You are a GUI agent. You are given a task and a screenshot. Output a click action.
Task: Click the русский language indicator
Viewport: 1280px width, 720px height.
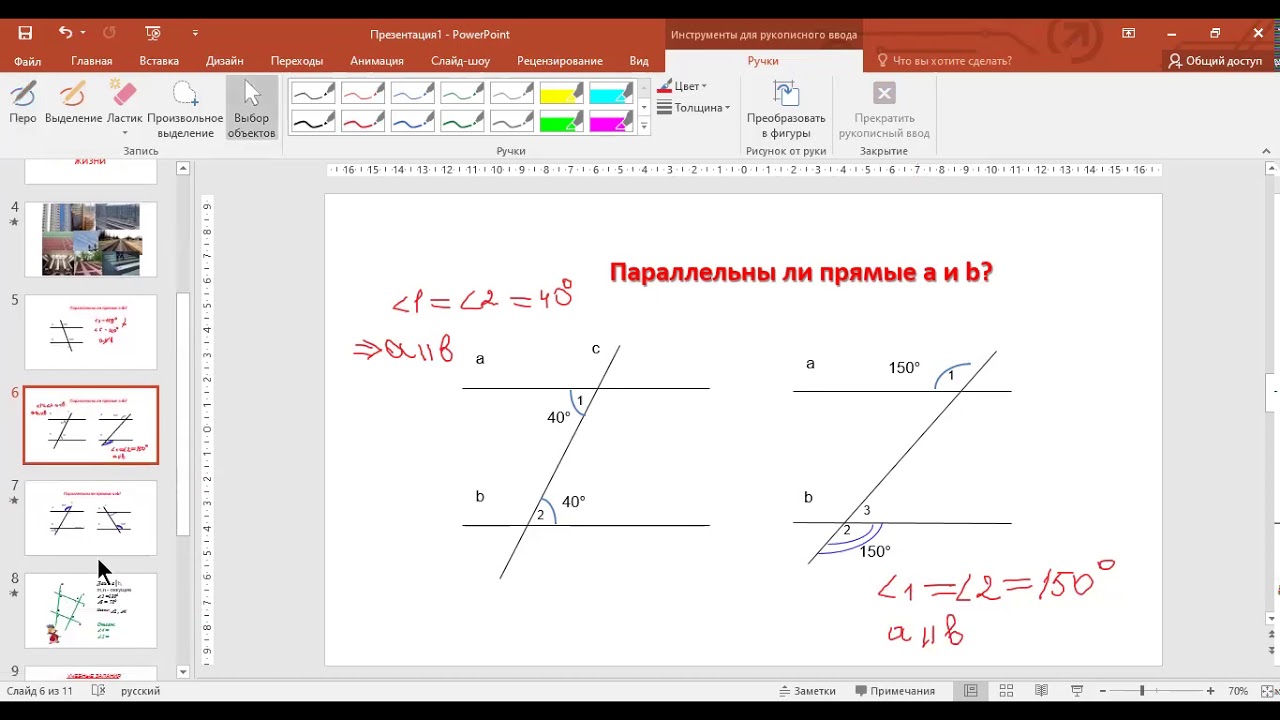[x=140, y=691]
